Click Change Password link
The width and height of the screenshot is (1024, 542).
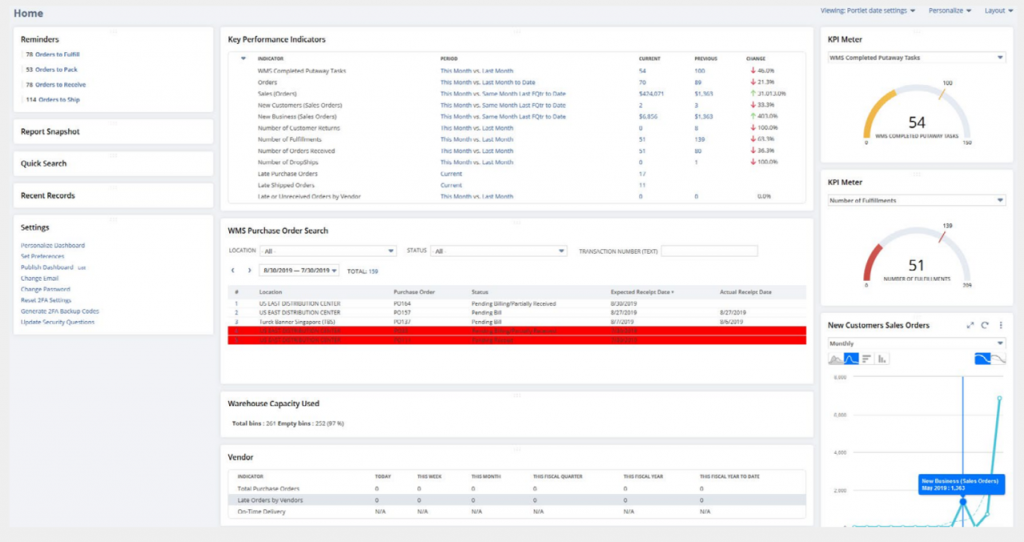[x=45, y=289]
